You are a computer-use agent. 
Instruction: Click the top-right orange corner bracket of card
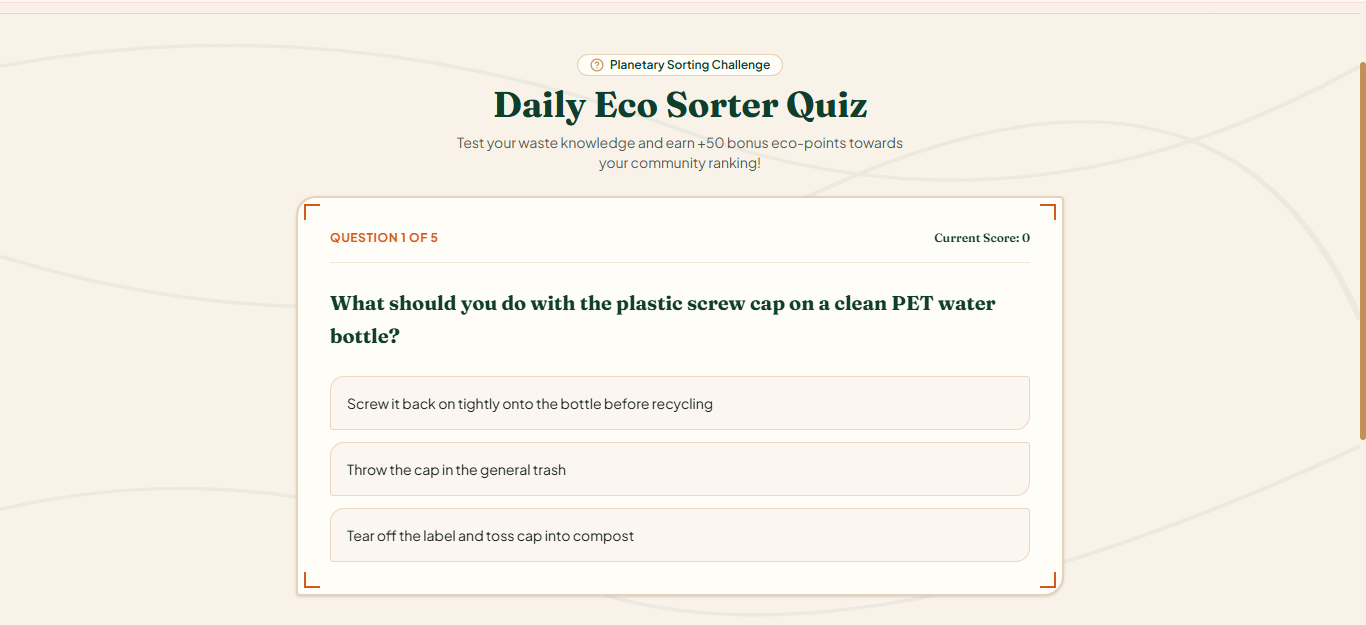[x=1048, y=211]
